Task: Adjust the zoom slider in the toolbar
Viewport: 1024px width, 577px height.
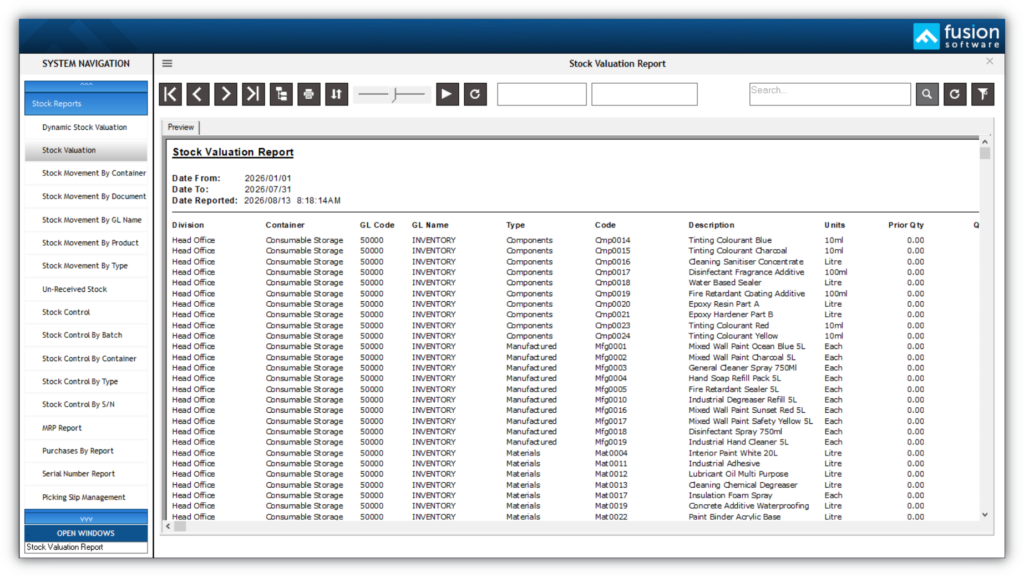Action: [392, 95]
